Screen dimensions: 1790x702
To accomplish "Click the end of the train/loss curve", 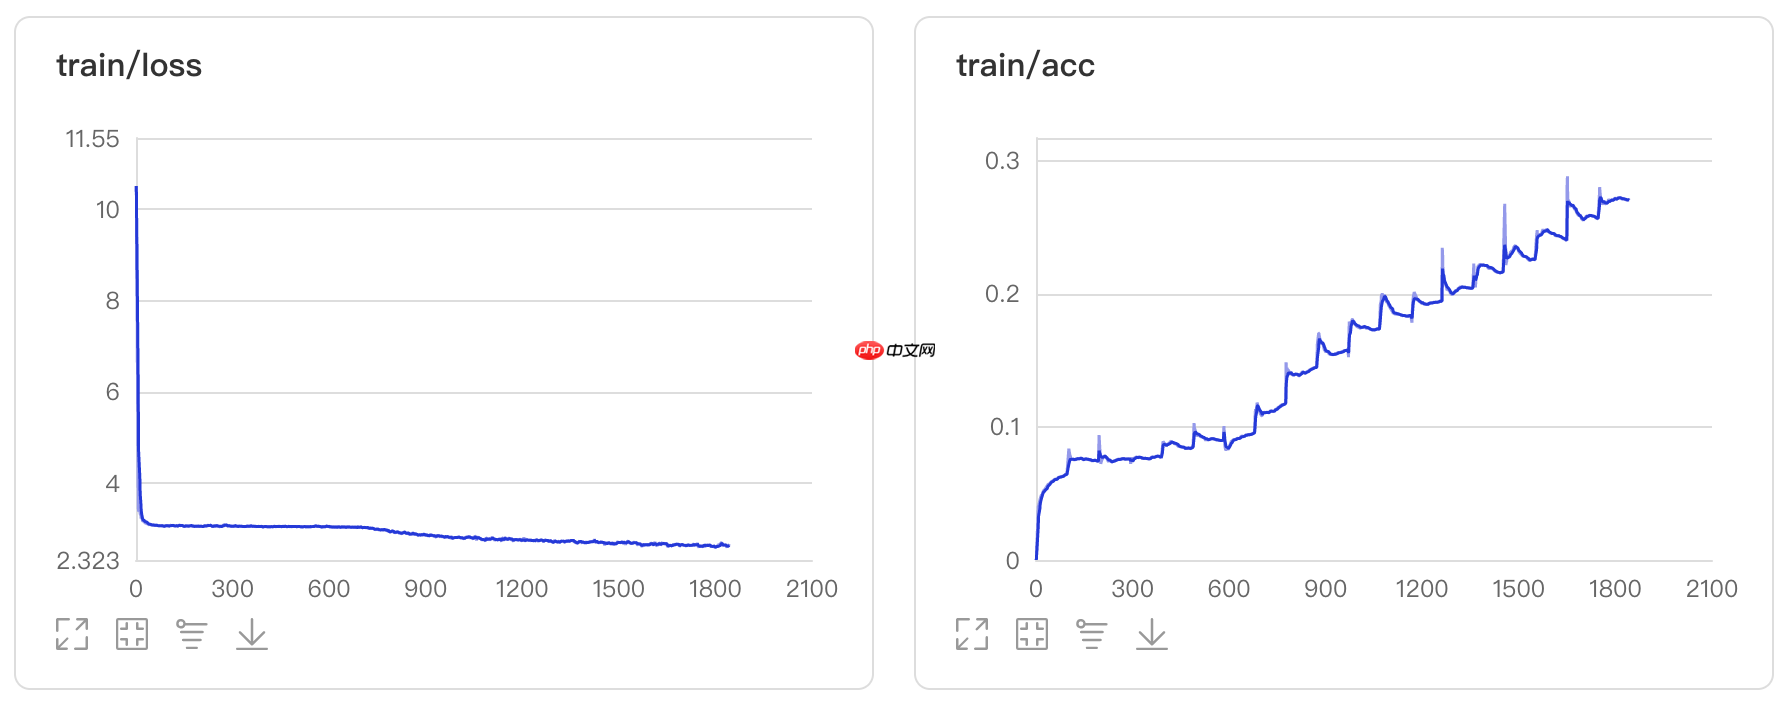I will point(728,545).
